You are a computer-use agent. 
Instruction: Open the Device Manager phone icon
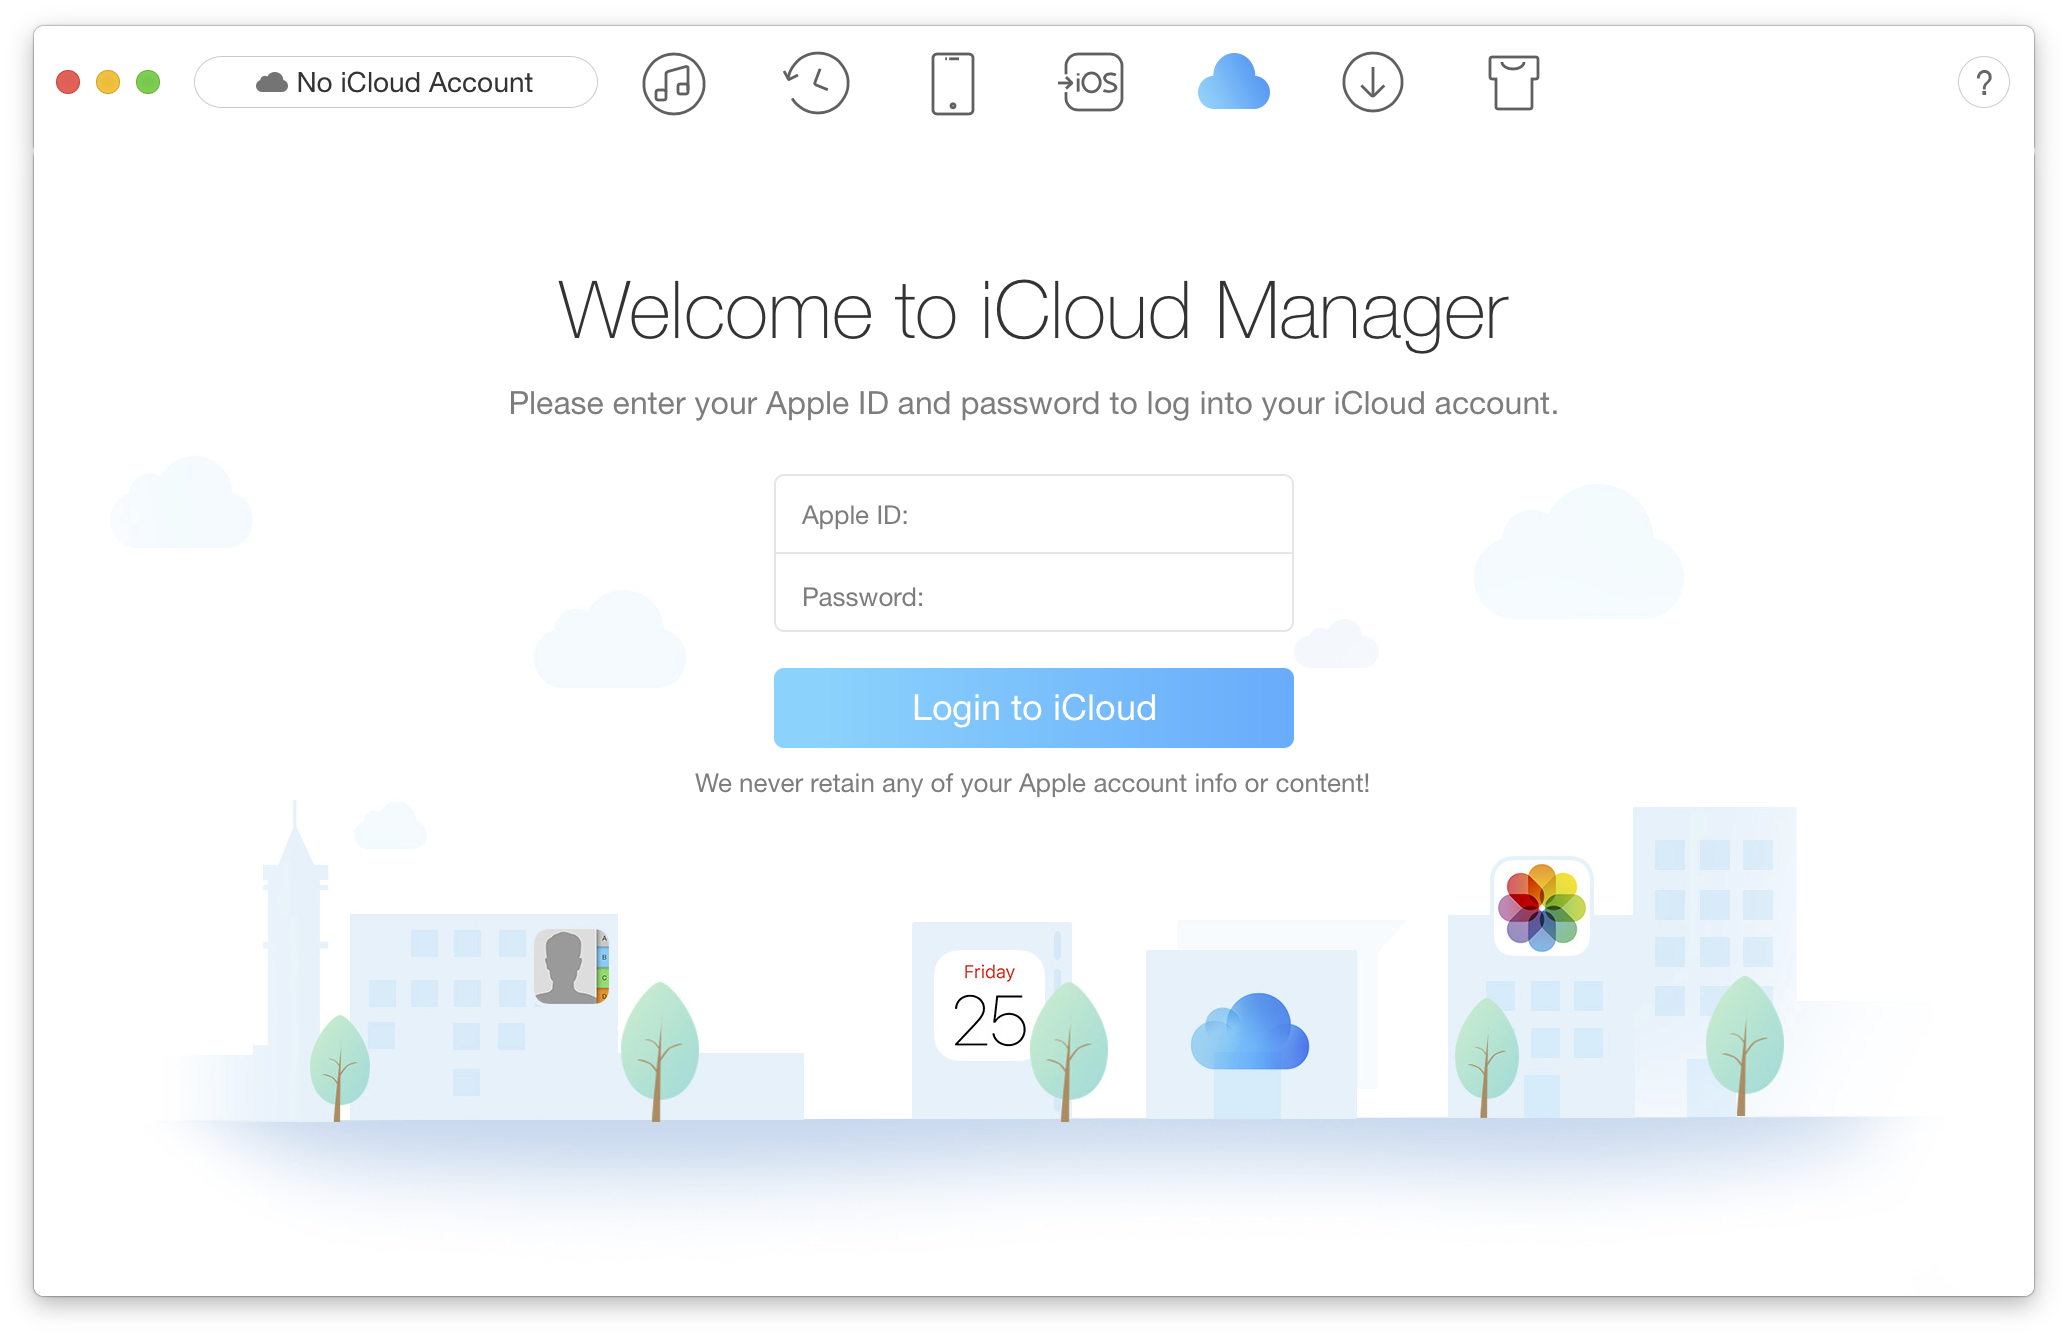pos(952,84)
